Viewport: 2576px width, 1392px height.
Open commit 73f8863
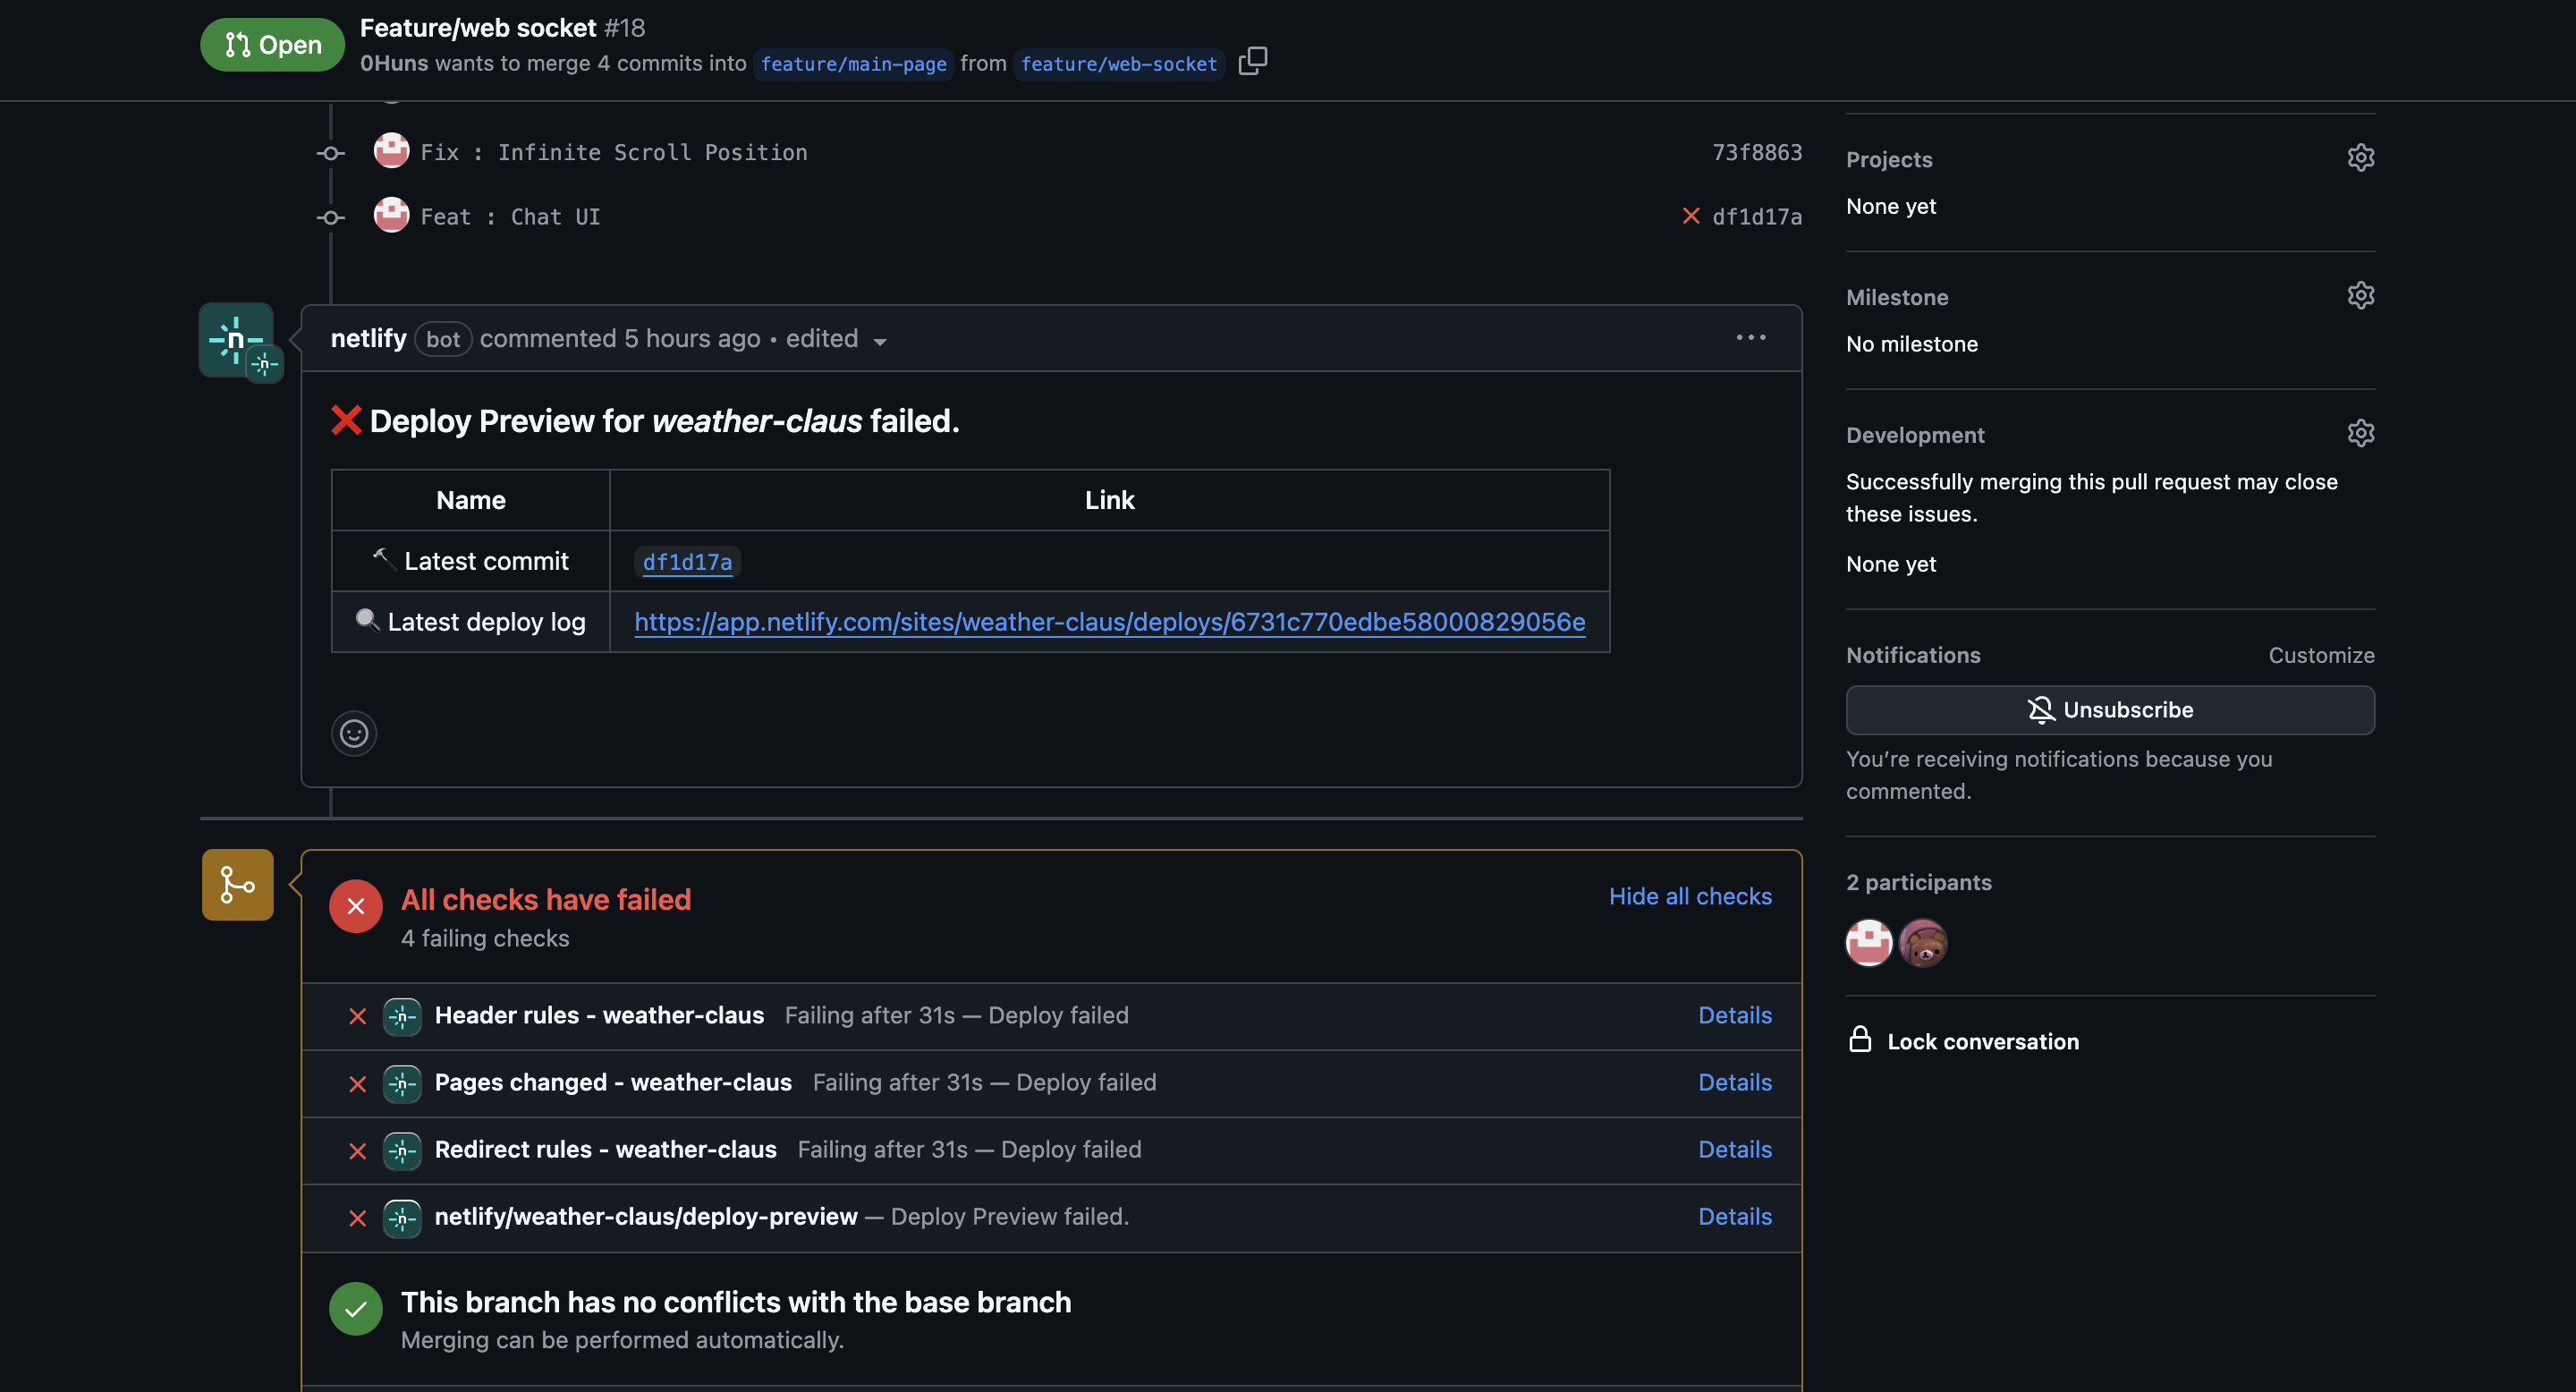pos(1756,152)
